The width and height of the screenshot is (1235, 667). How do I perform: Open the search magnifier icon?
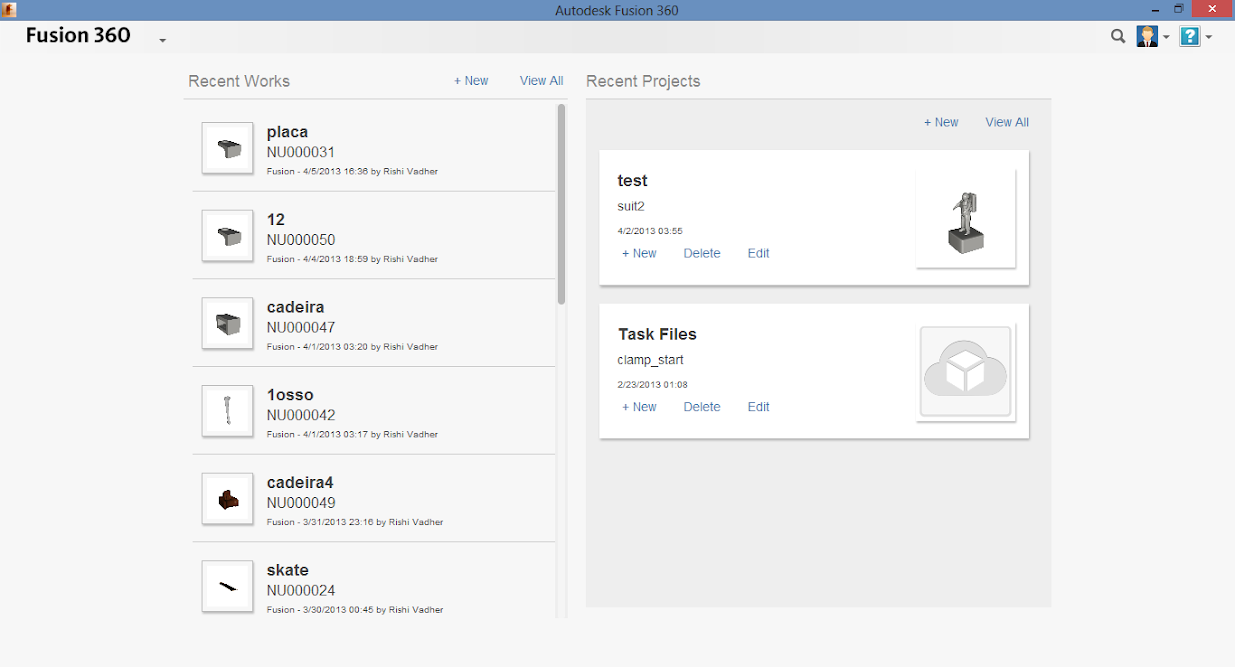[1118, 37]
